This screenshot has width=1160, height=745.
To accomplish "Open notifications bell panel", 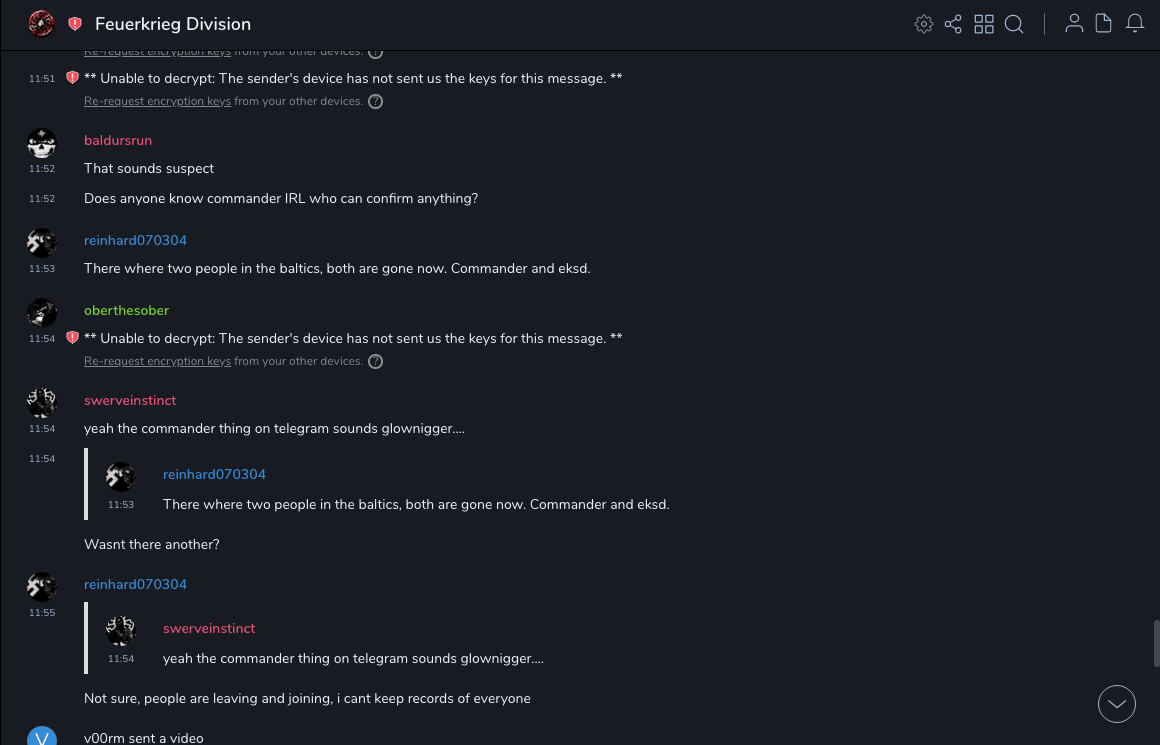I will pos(1135,24).
